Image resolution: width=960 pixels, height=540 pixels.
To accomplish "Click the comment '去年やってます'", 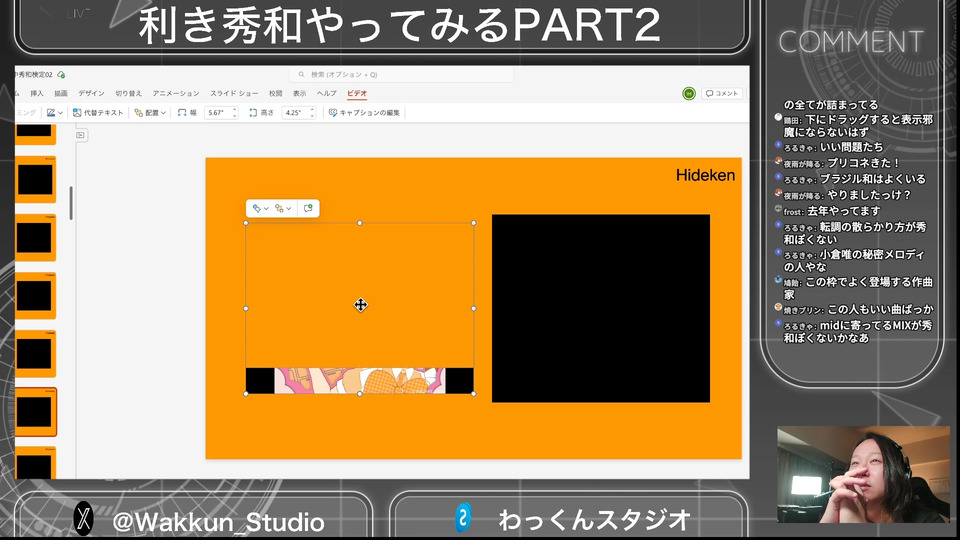I will pos(844,211).
